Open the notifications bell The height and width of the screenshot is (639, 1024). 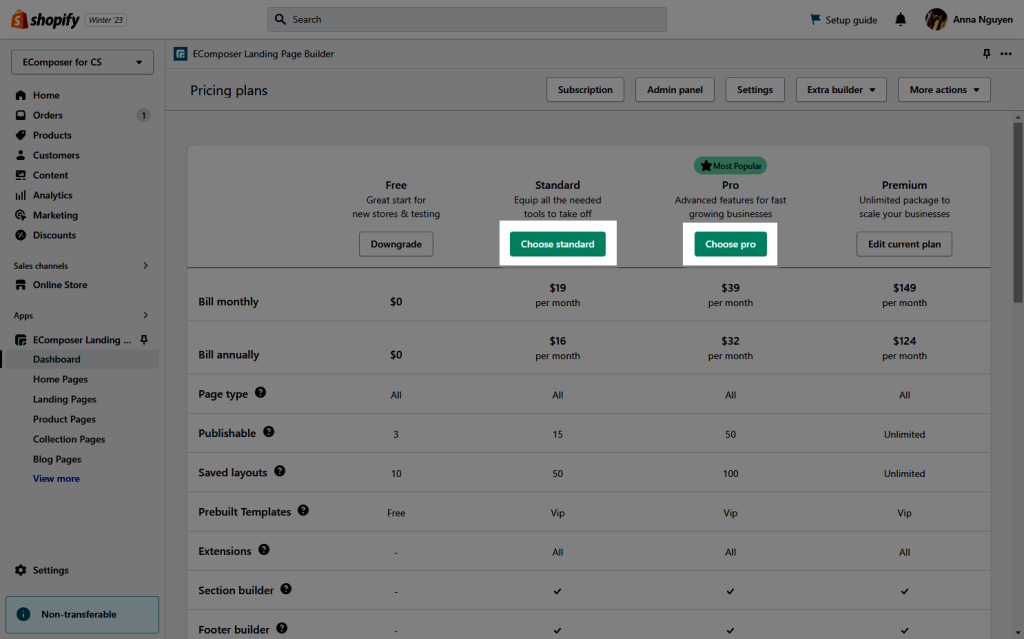click(x=901, y=20)
